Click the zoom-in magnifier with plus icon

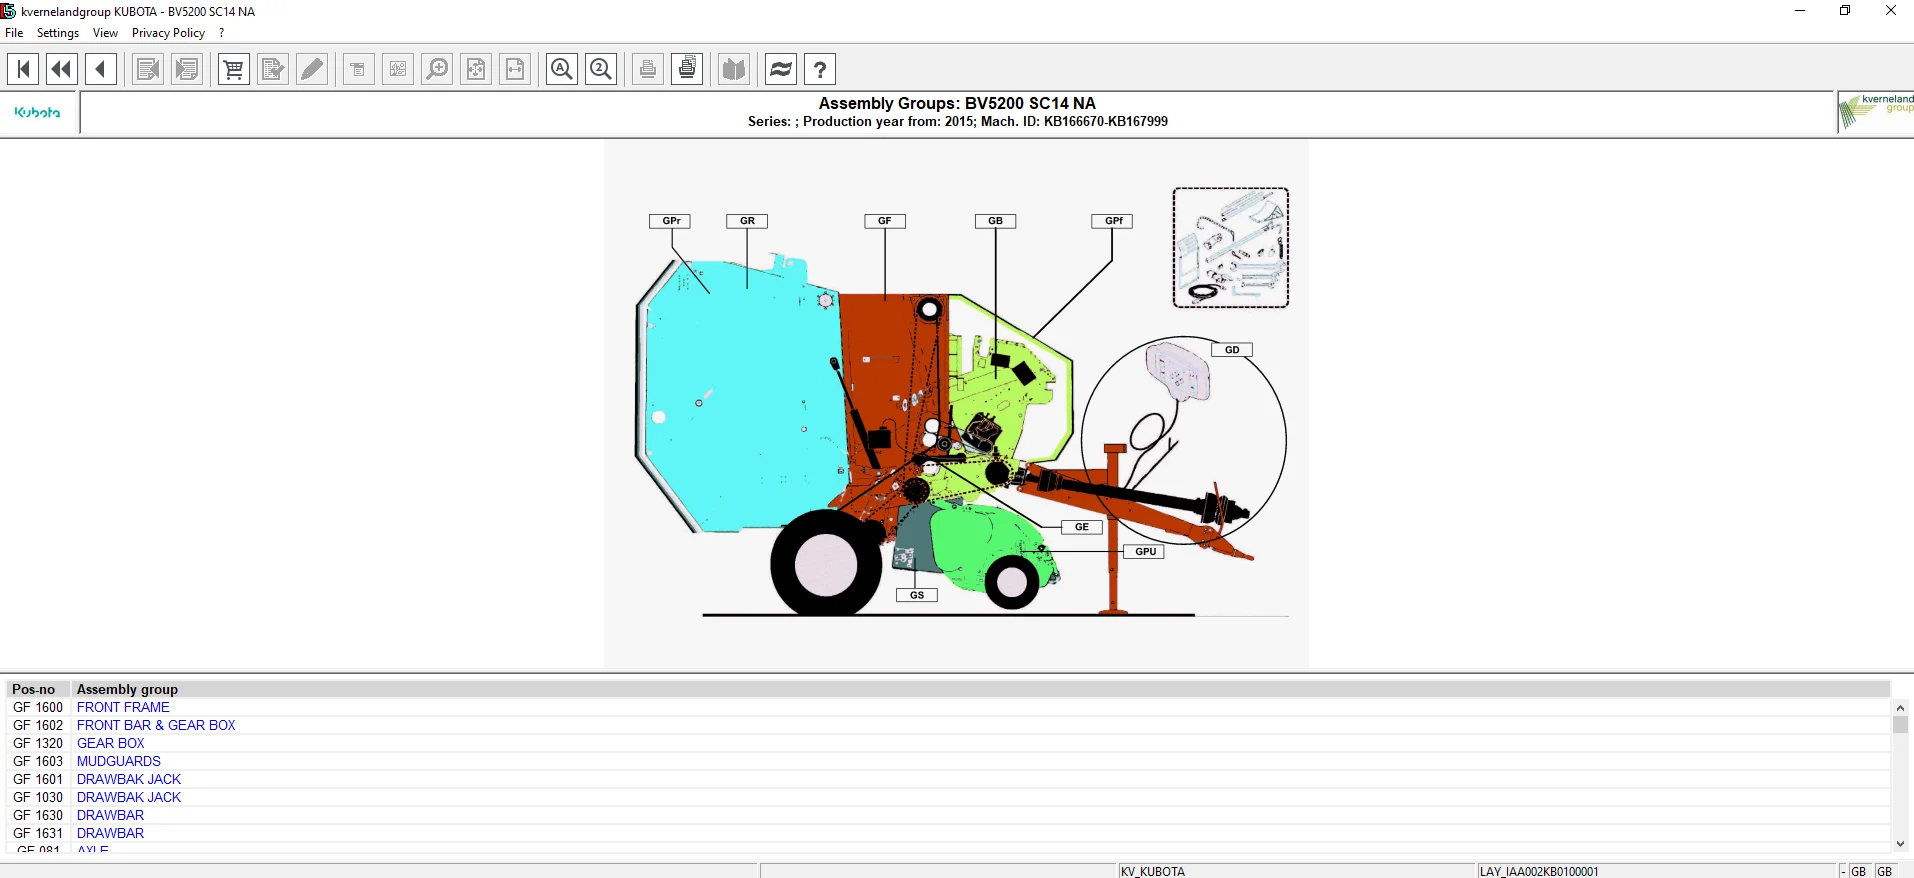pos(437,69)
